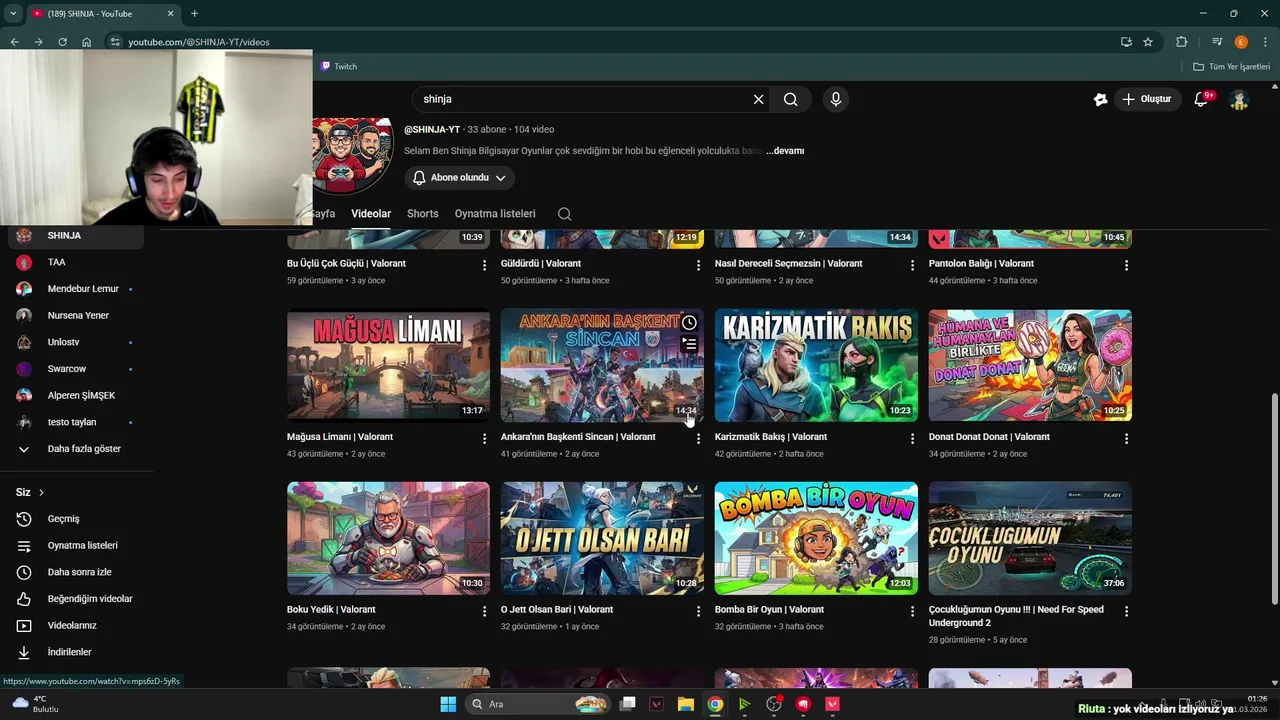Open the options menu for Donat Donat Donat
The width and height of the screenshot is (1280, 720).
click(x=1126, y=438)
